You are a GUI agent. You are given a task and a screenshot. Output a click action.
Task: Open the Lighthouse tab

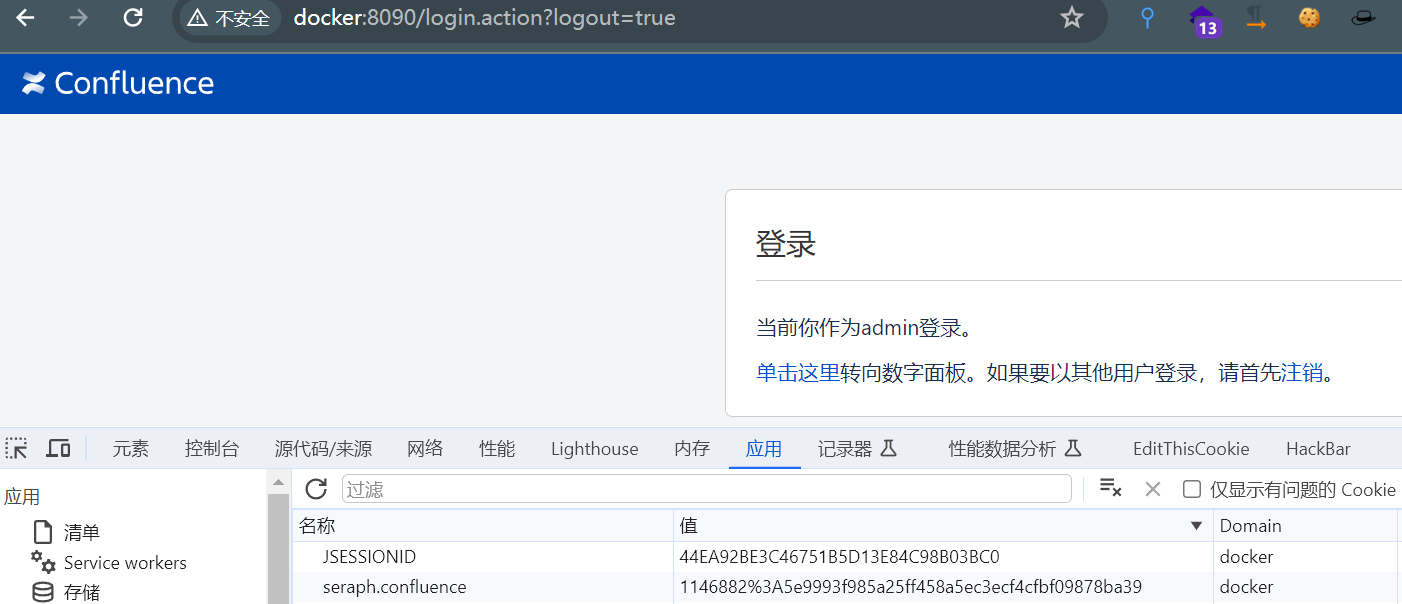pyautogui.click(x=594, y=449)
